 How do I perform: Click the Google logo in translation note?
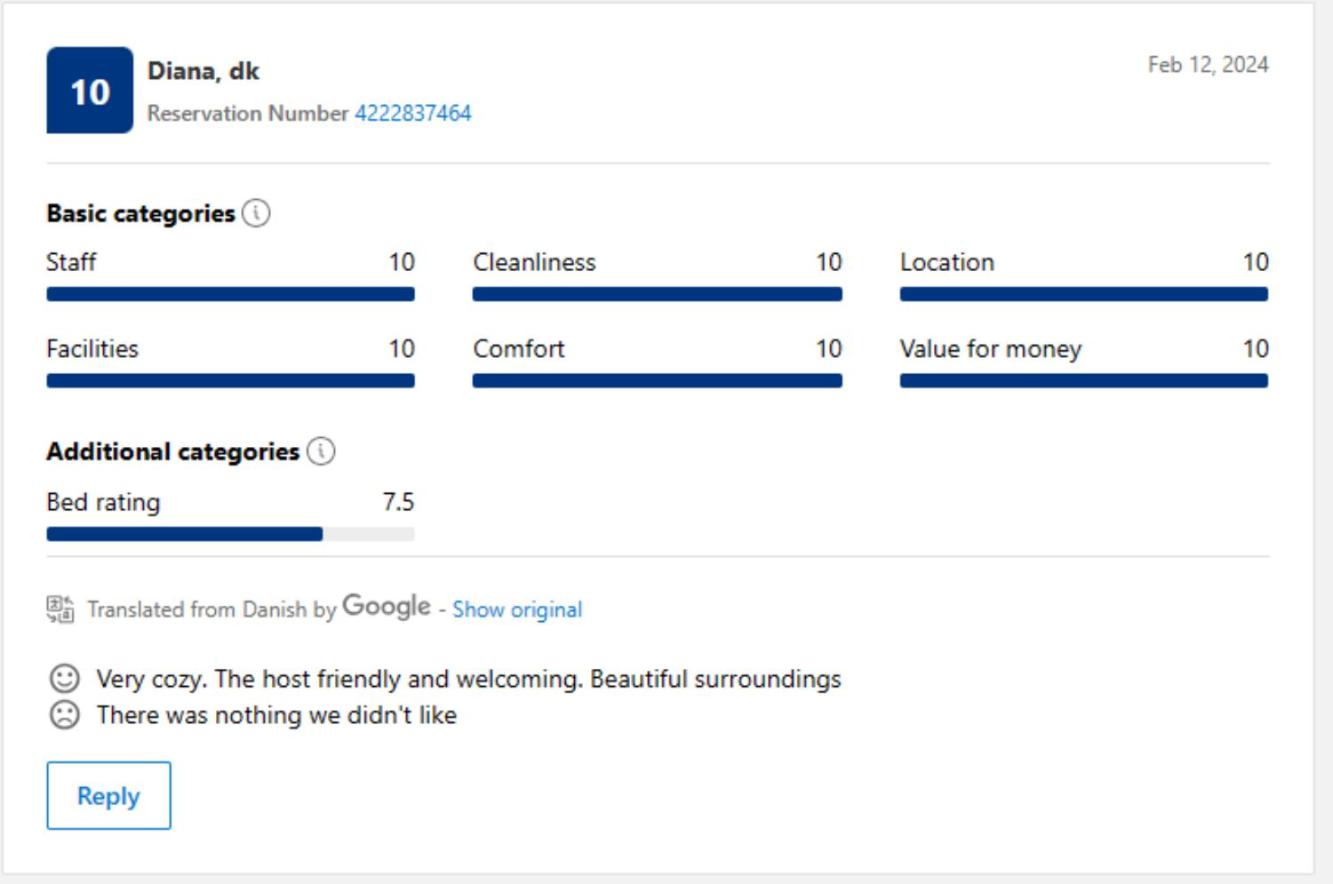point(386,607)
